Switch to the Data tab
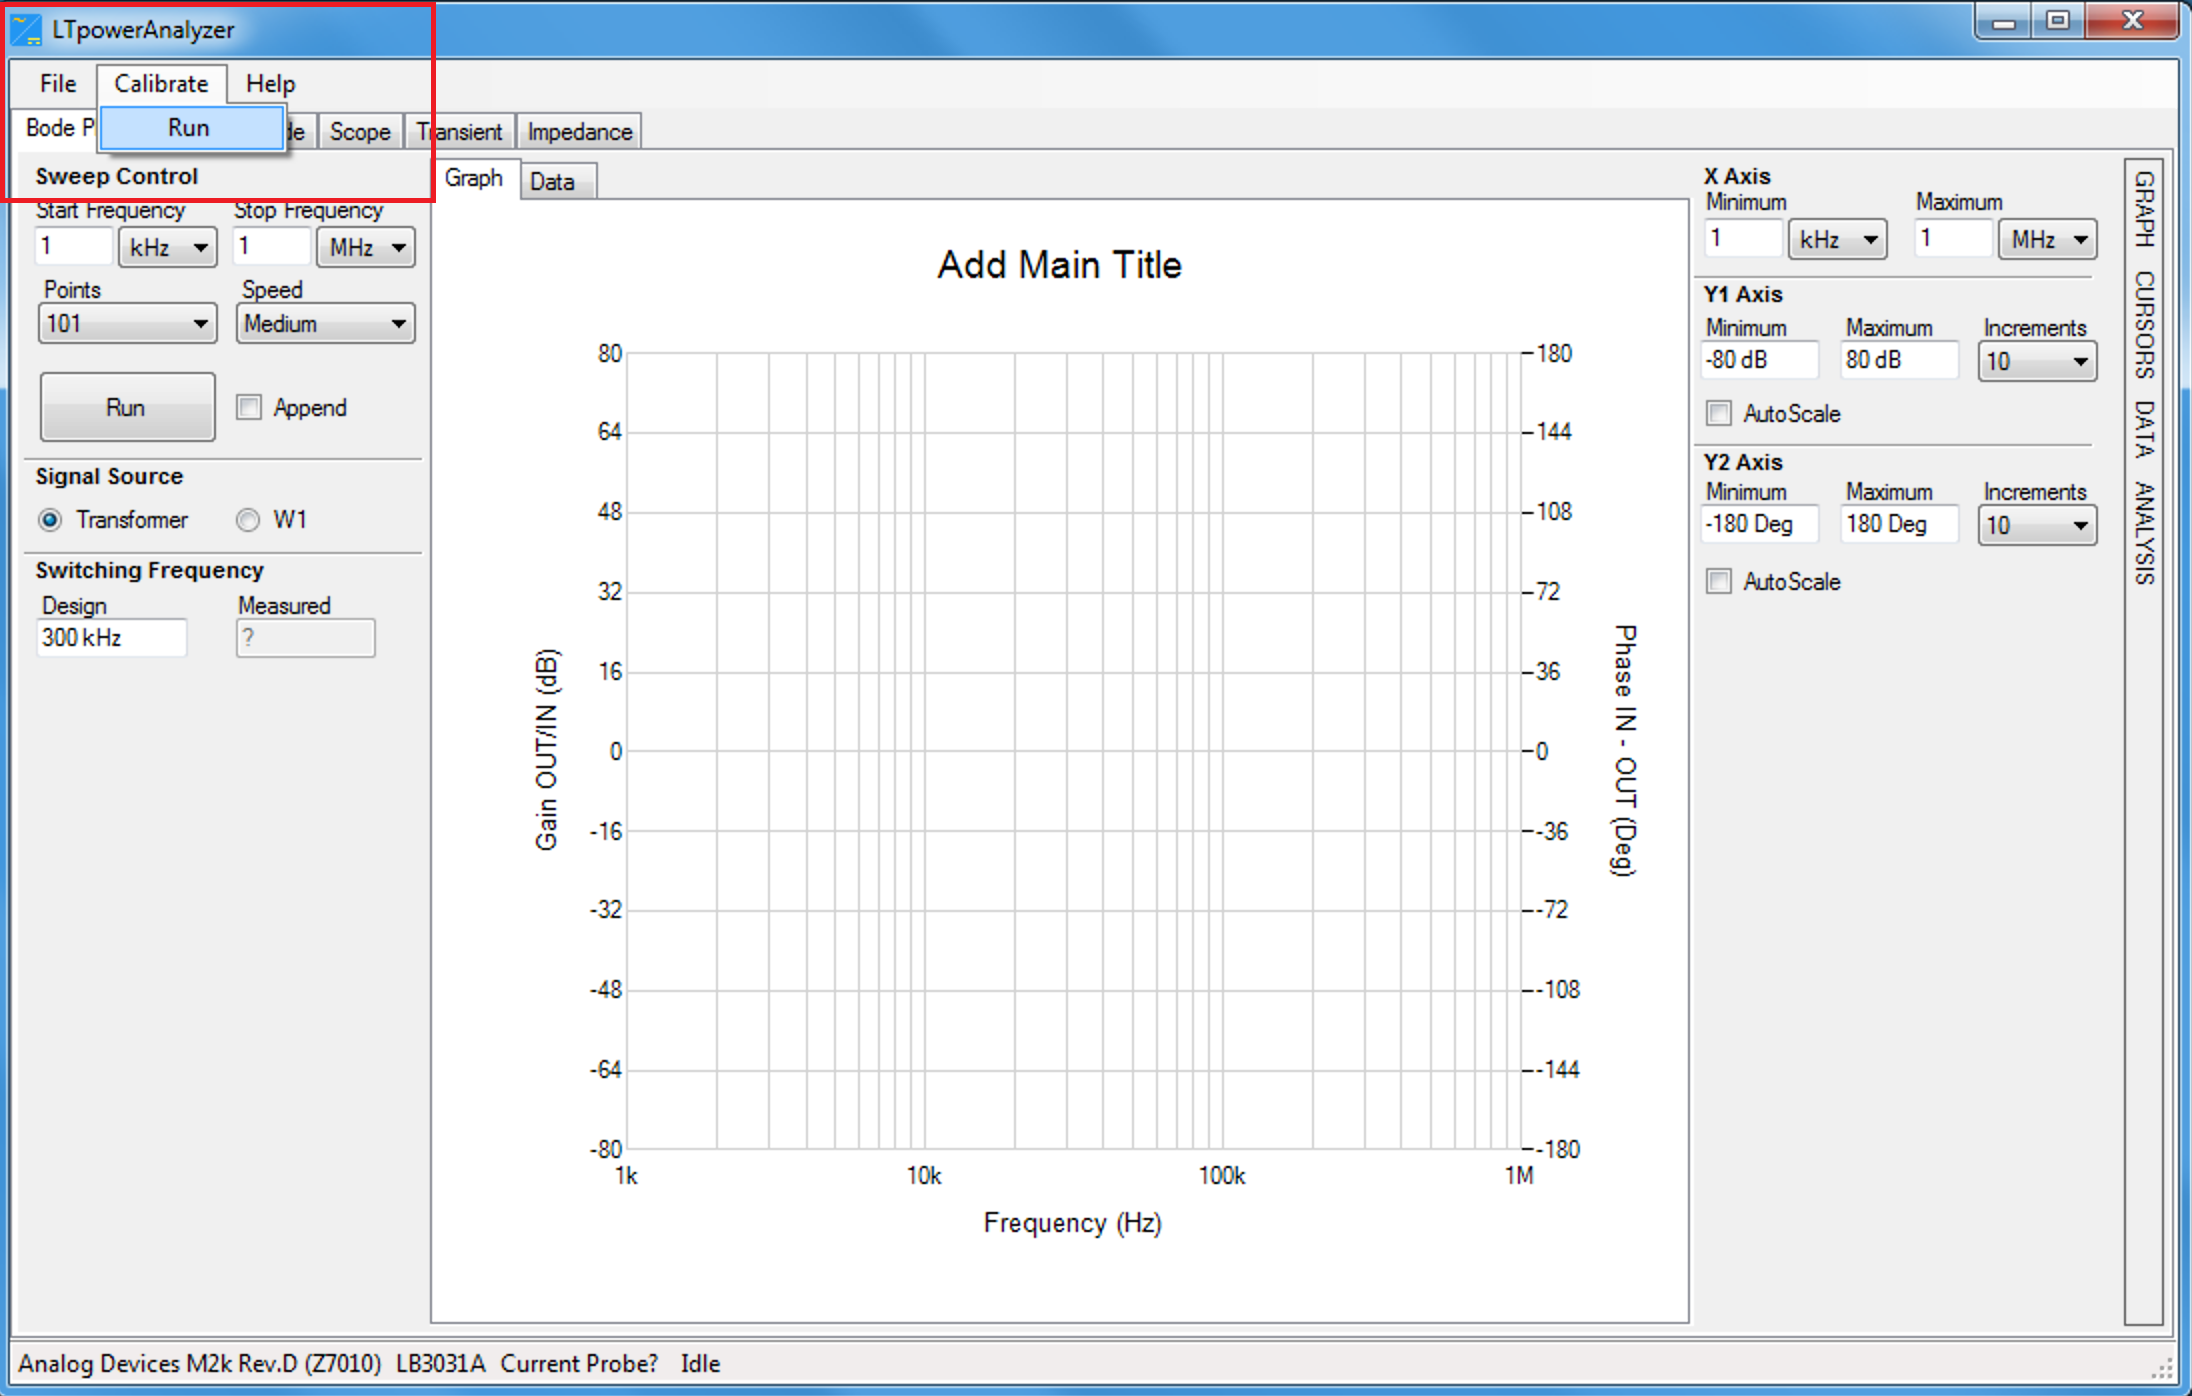The image size is (2192, 1396). pyautogui.click(x=556, y=180)
